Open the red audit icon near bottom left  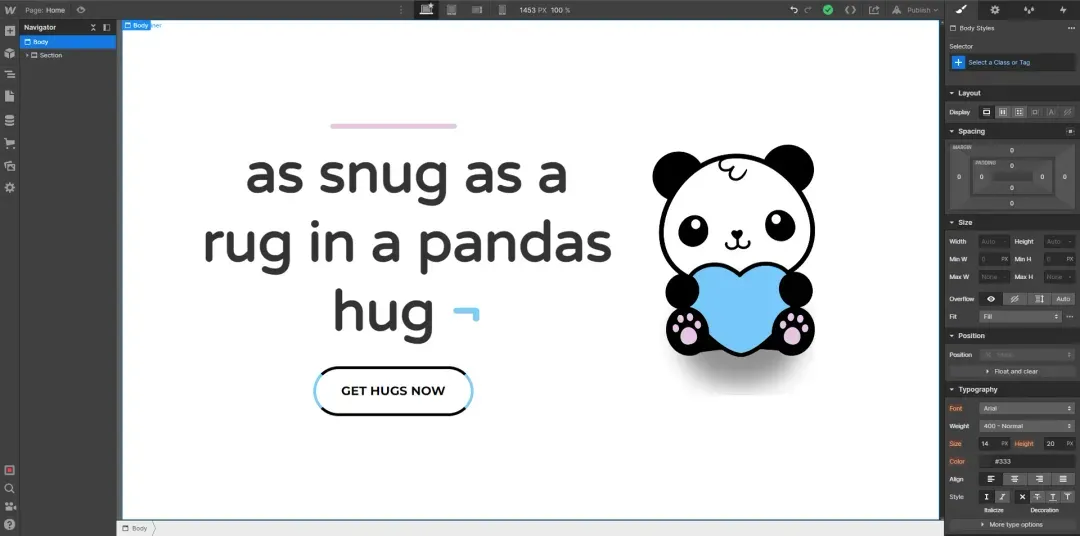[x=10, y=471]
